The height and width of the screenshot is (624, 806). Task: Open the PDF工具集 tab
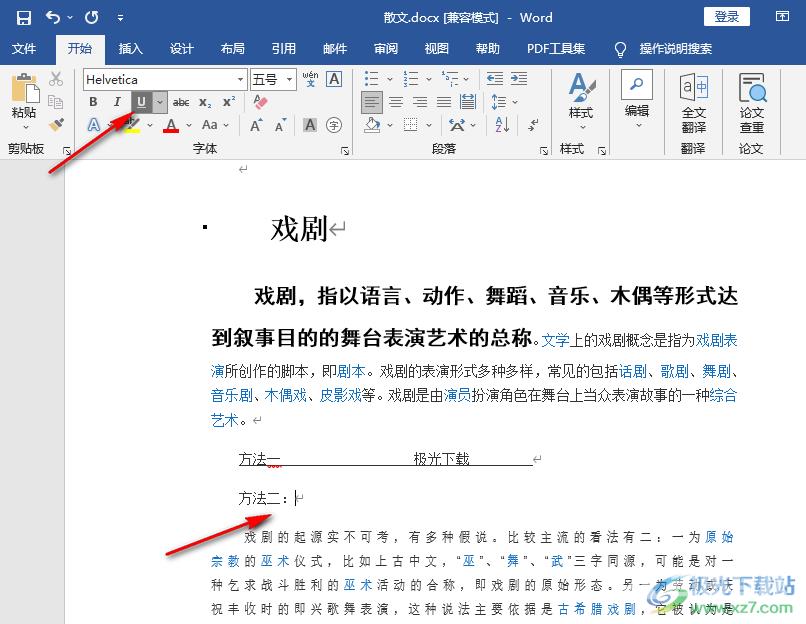click(x=556, y=49)
